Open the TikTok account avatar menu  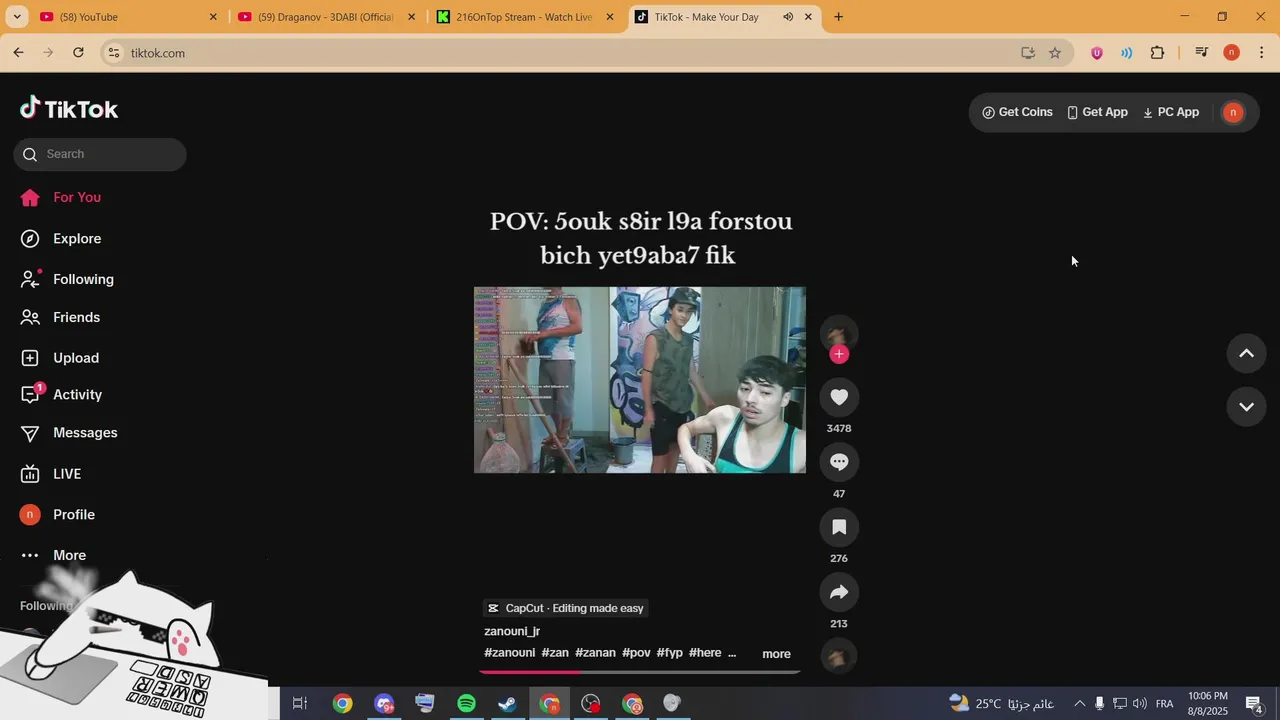pos(1233,112)
